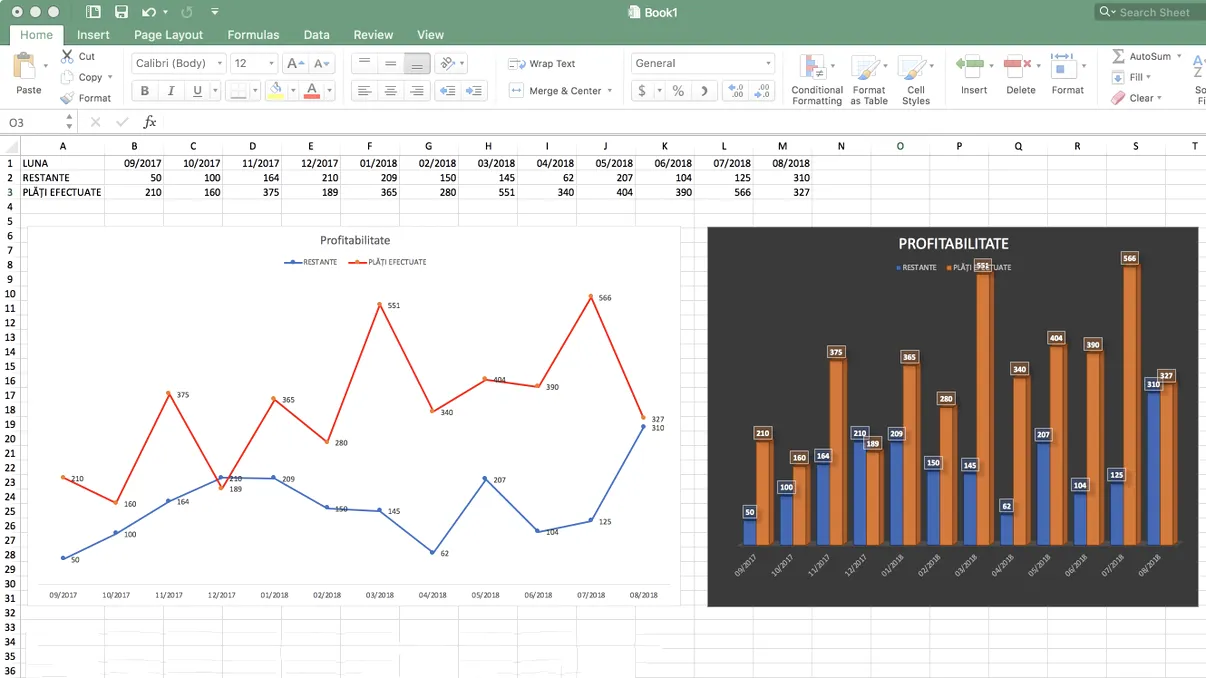Toggle bold formatting
The height and width of the screenshot is (678, 1206).
tap(145, 91)
